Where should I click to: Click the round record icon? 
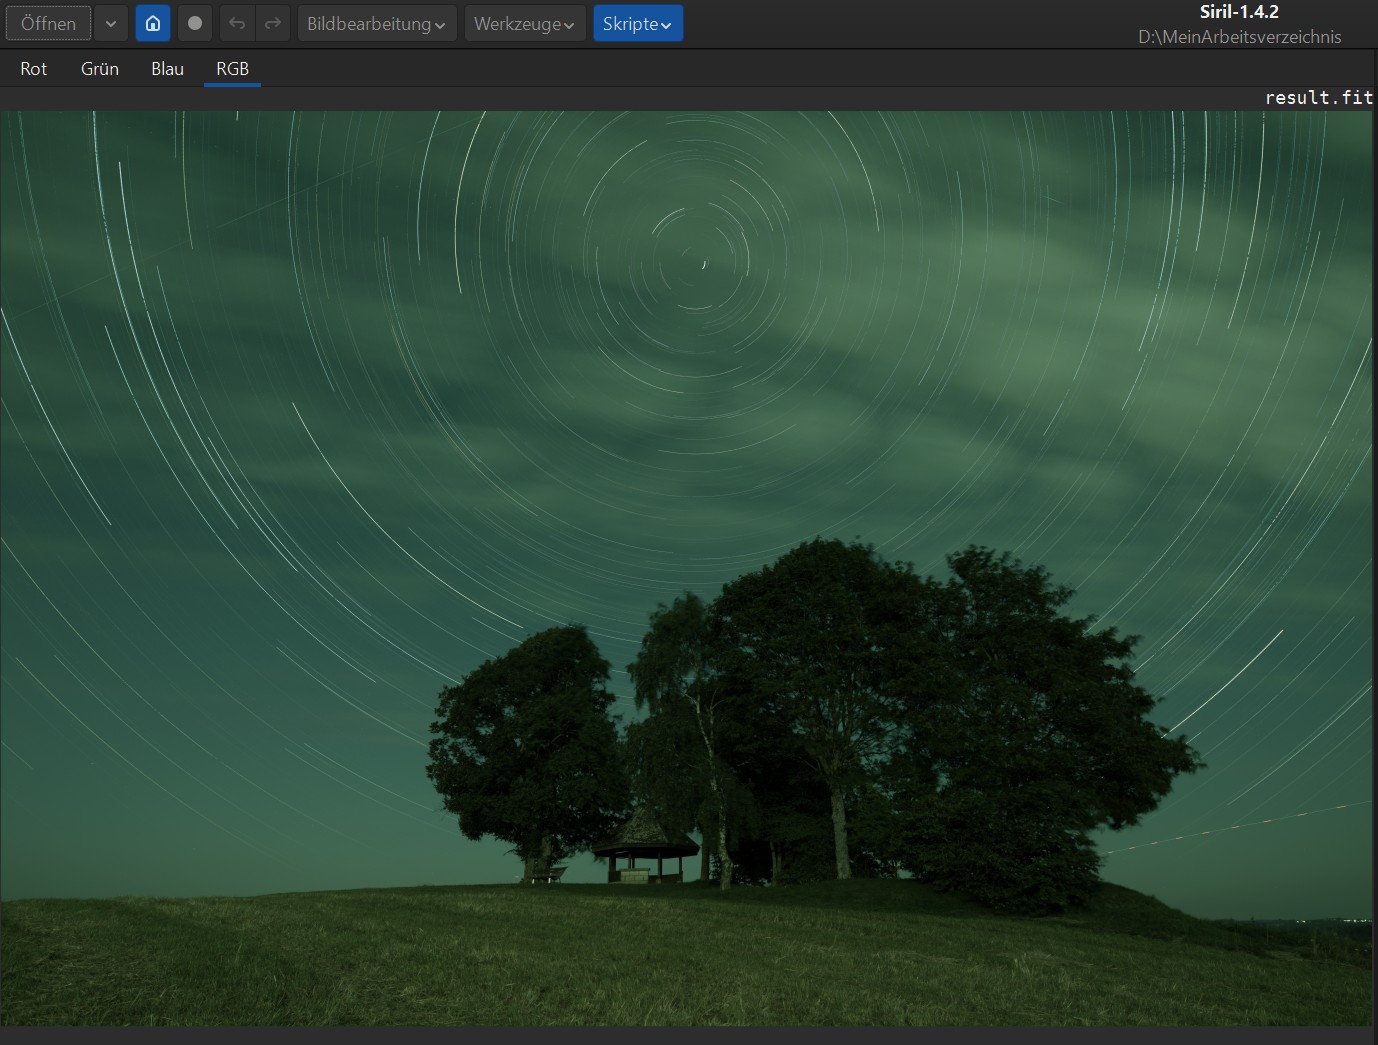coord(195,23)
